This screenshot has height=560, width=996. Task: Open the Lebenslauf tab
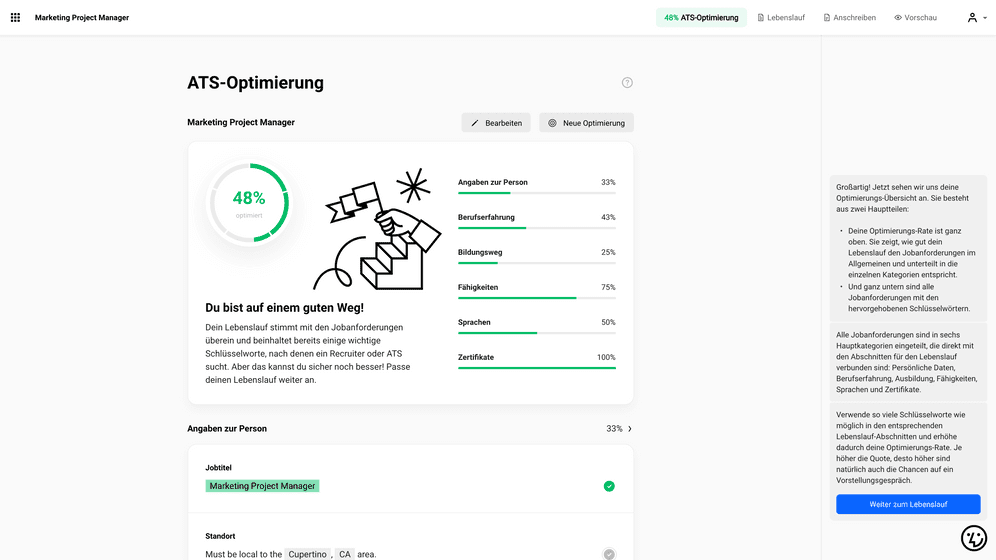point(781,18)
